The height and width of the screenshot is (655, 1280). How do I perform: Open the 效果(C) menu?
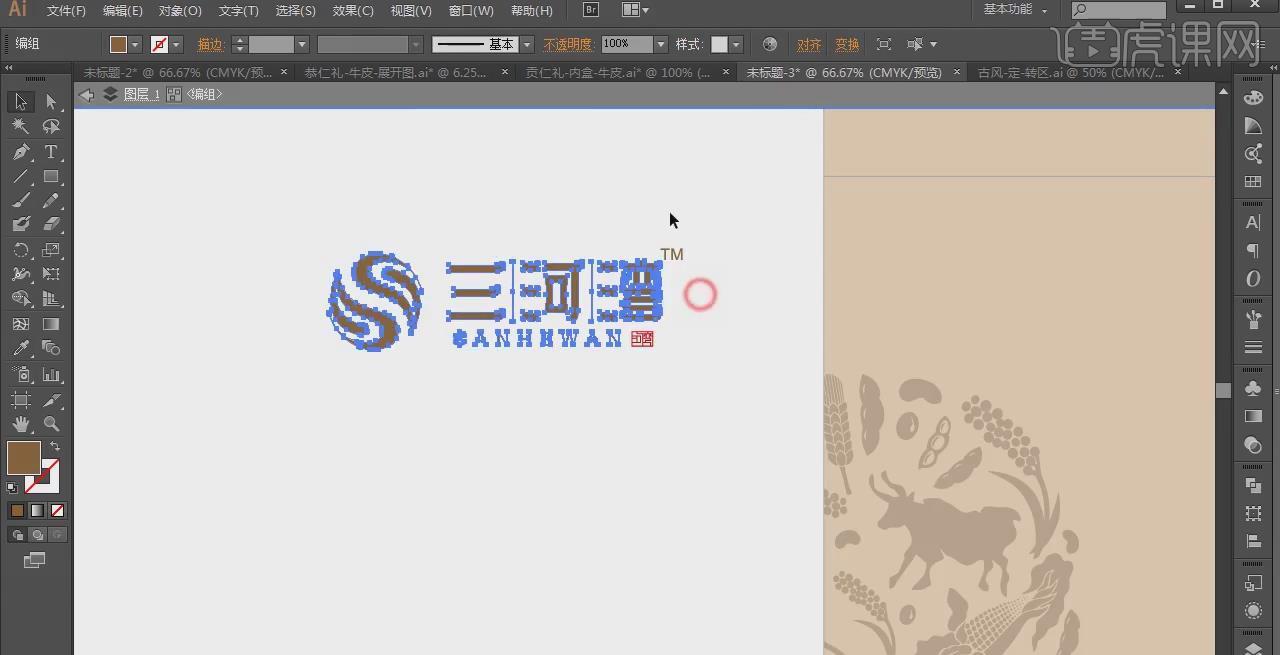pyautogui.click(x=353, y=11)
